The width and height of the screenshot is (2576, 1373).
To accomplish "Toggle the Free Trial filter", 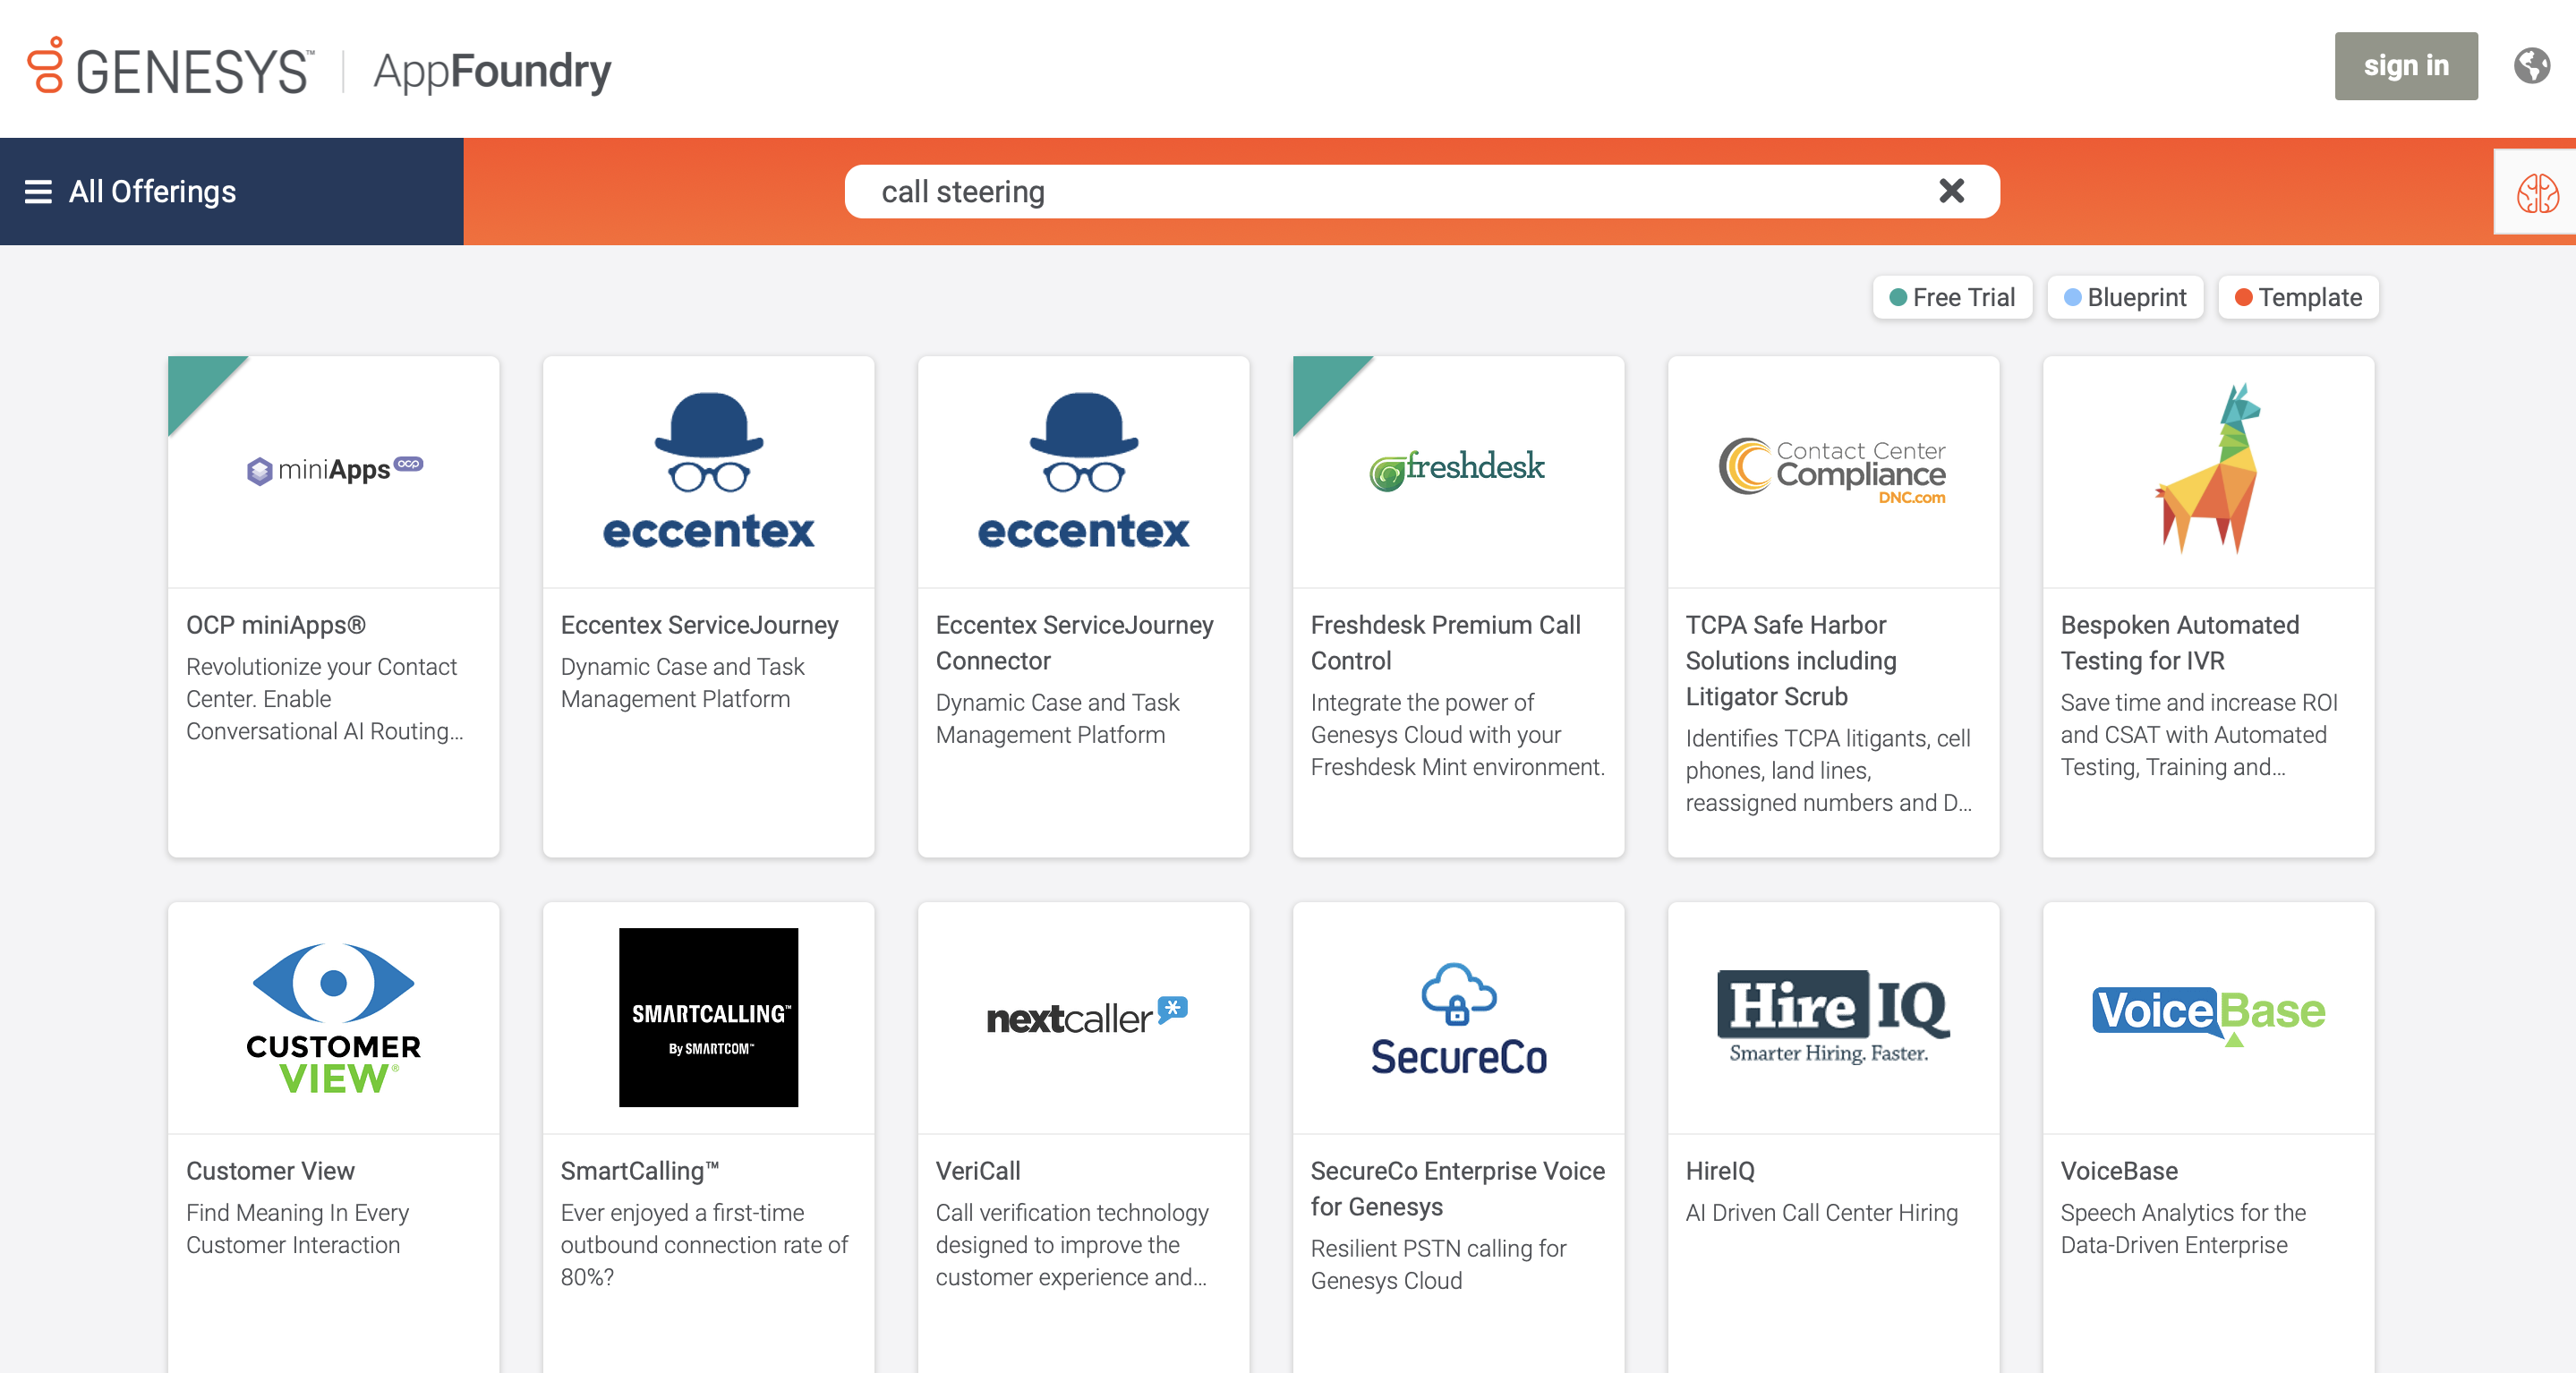I will [1951, 297].
